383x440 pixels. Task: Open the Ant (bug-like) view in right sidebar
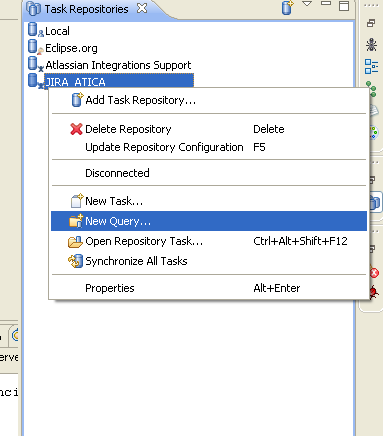[x=371, y=45]
